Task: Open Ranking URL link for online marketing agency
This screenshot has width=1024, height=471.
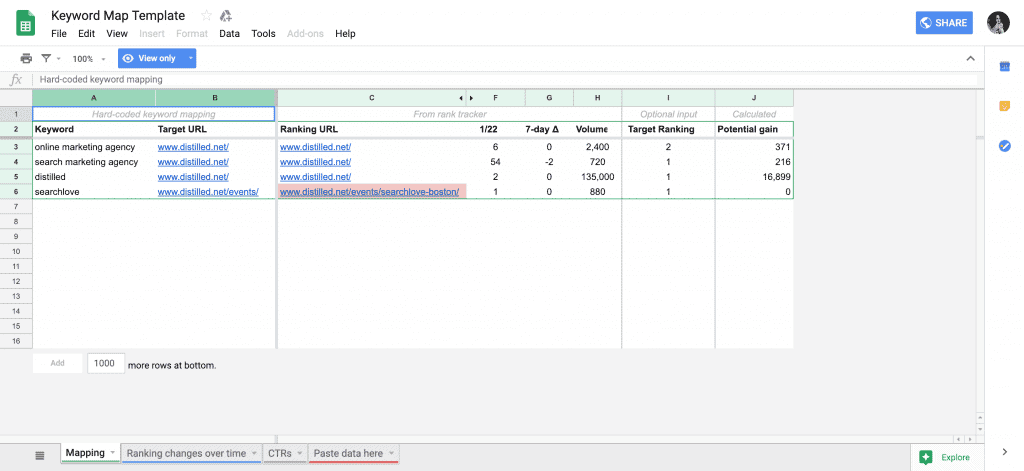Action: pyautogui.click(x=315, y=147)
